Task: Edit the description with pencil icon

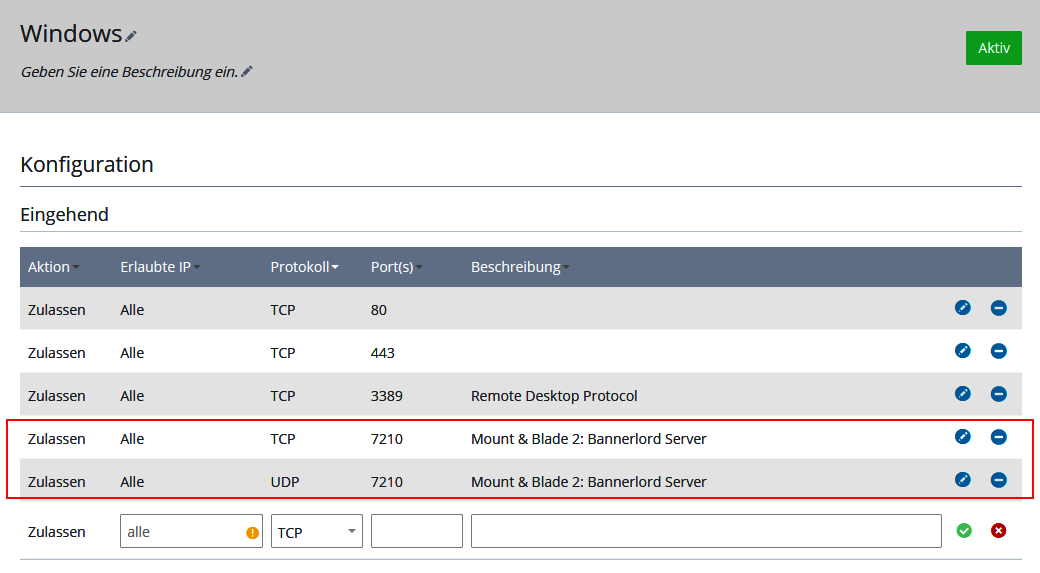Action: coord(247,72)
